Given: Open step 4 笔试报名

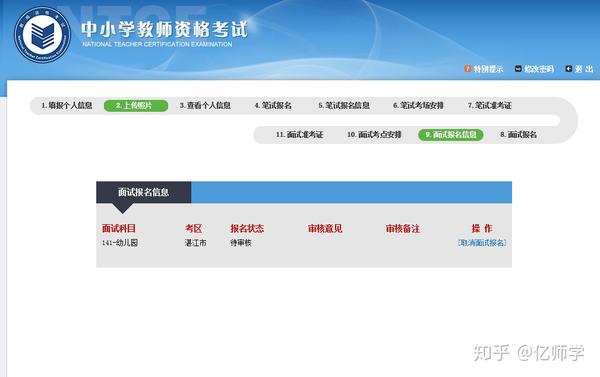Looking at the screenshot, I should click(273, 106).
